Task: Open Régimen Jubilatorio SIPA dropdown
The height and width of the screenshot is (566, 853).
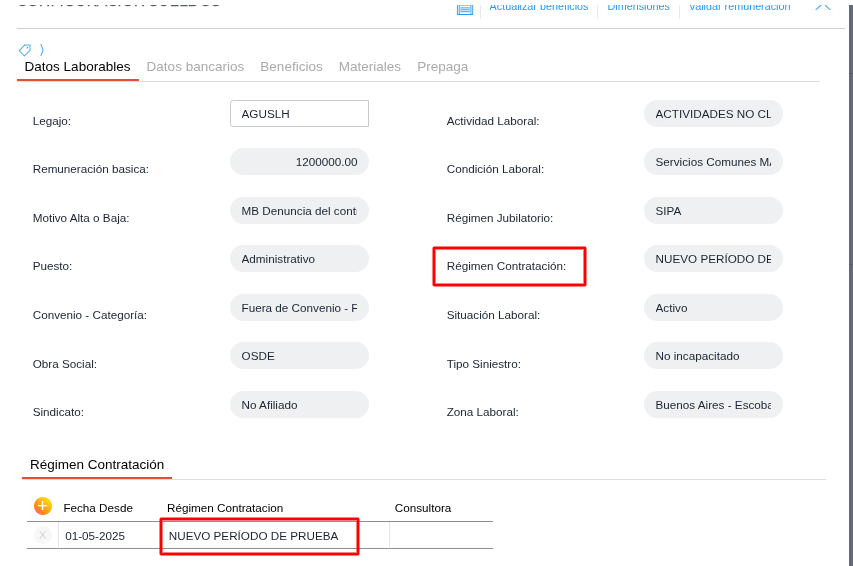Action: click(713, 211)
